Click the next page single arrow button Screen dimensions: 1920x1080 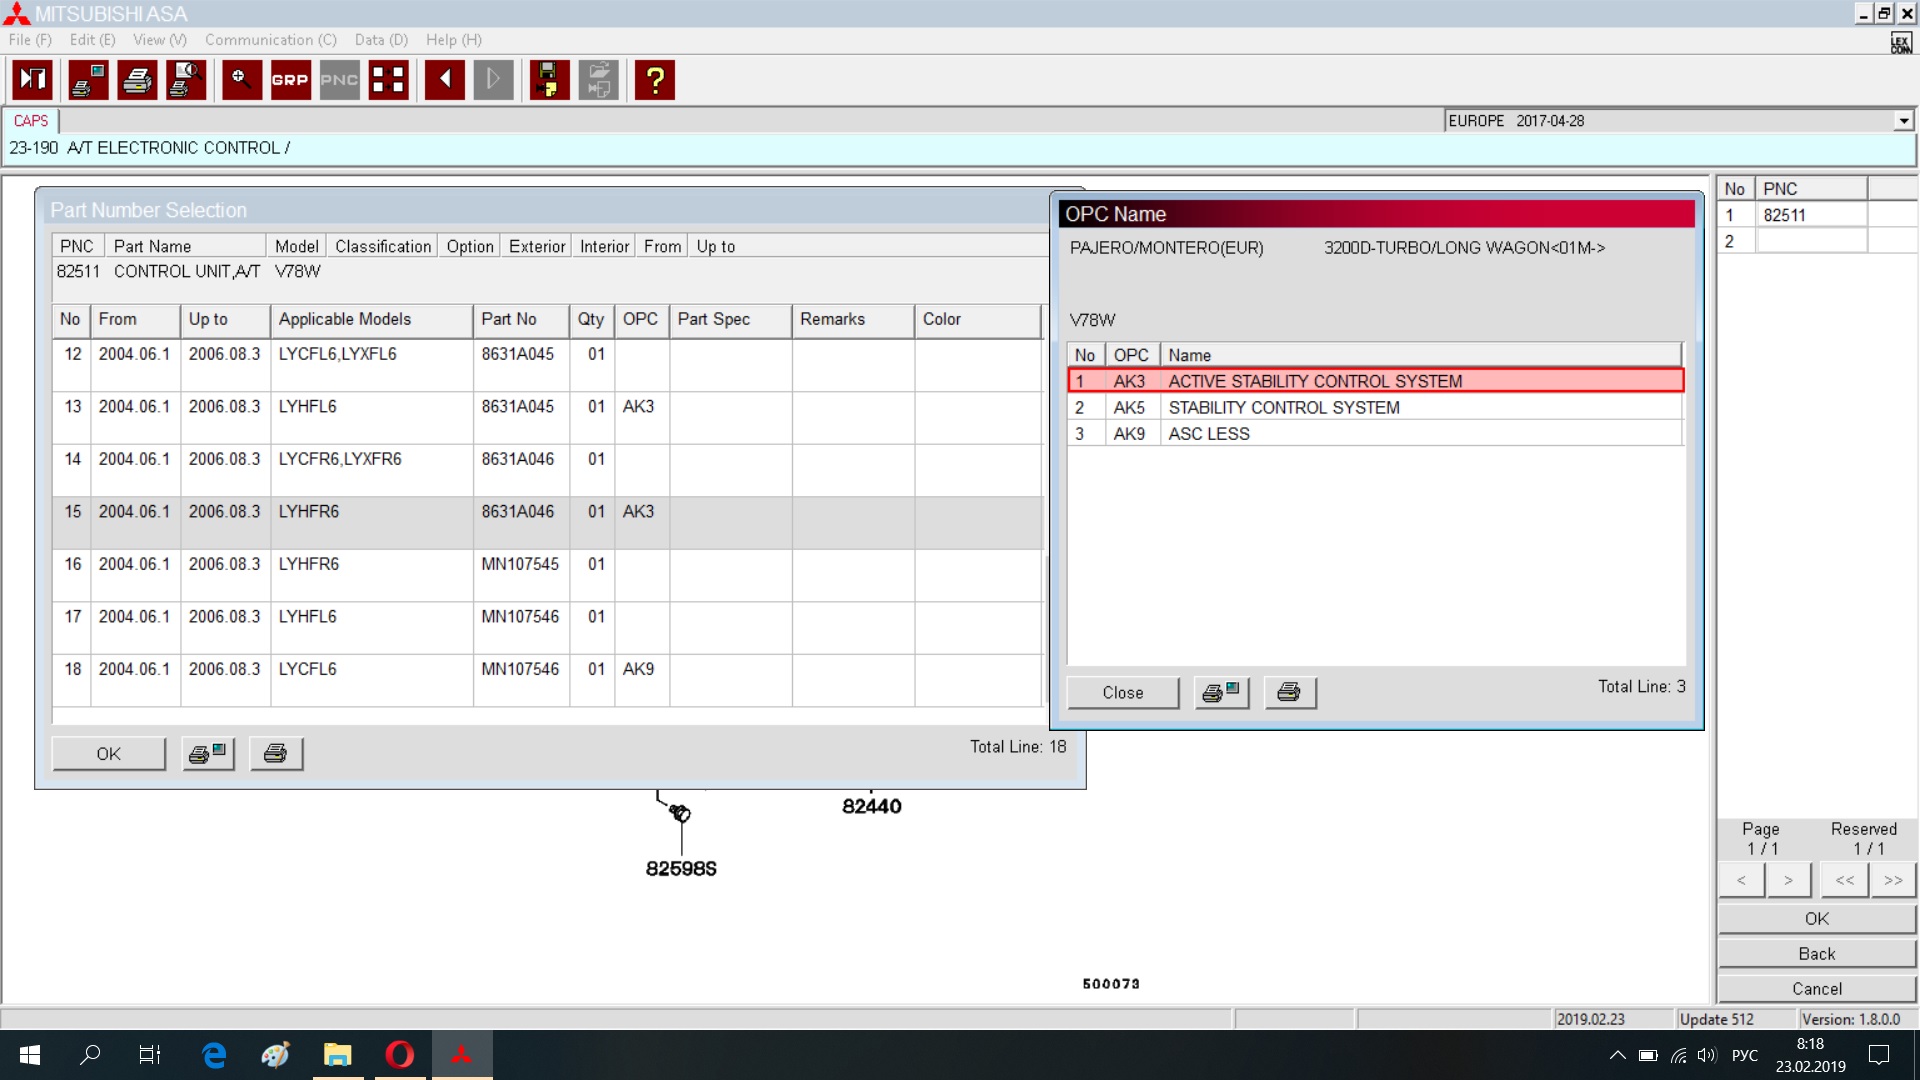pos(1788,880)
